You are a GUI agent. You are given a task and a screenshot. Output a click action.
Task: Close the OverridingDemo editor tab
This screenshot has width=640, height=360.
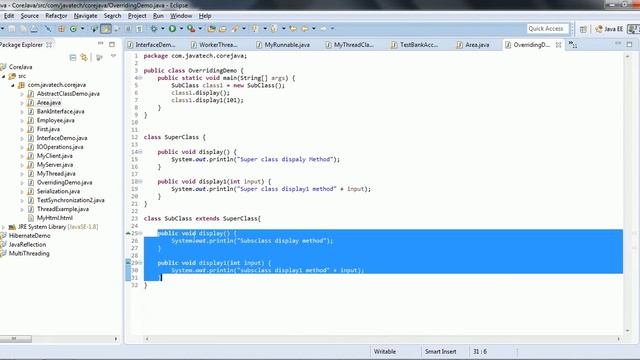[558, 45]
